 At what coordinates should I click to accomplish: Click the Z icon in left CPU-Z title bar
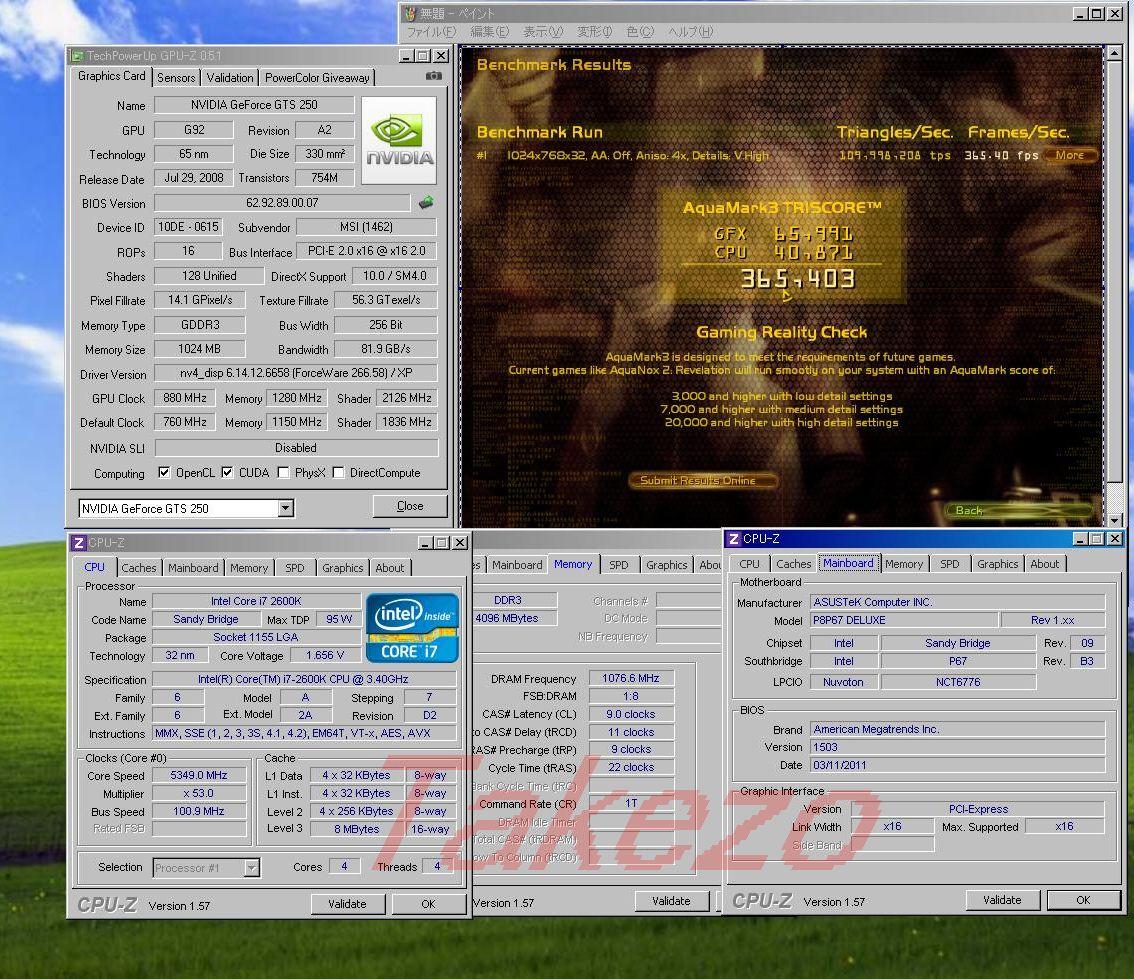coord(79,542)
